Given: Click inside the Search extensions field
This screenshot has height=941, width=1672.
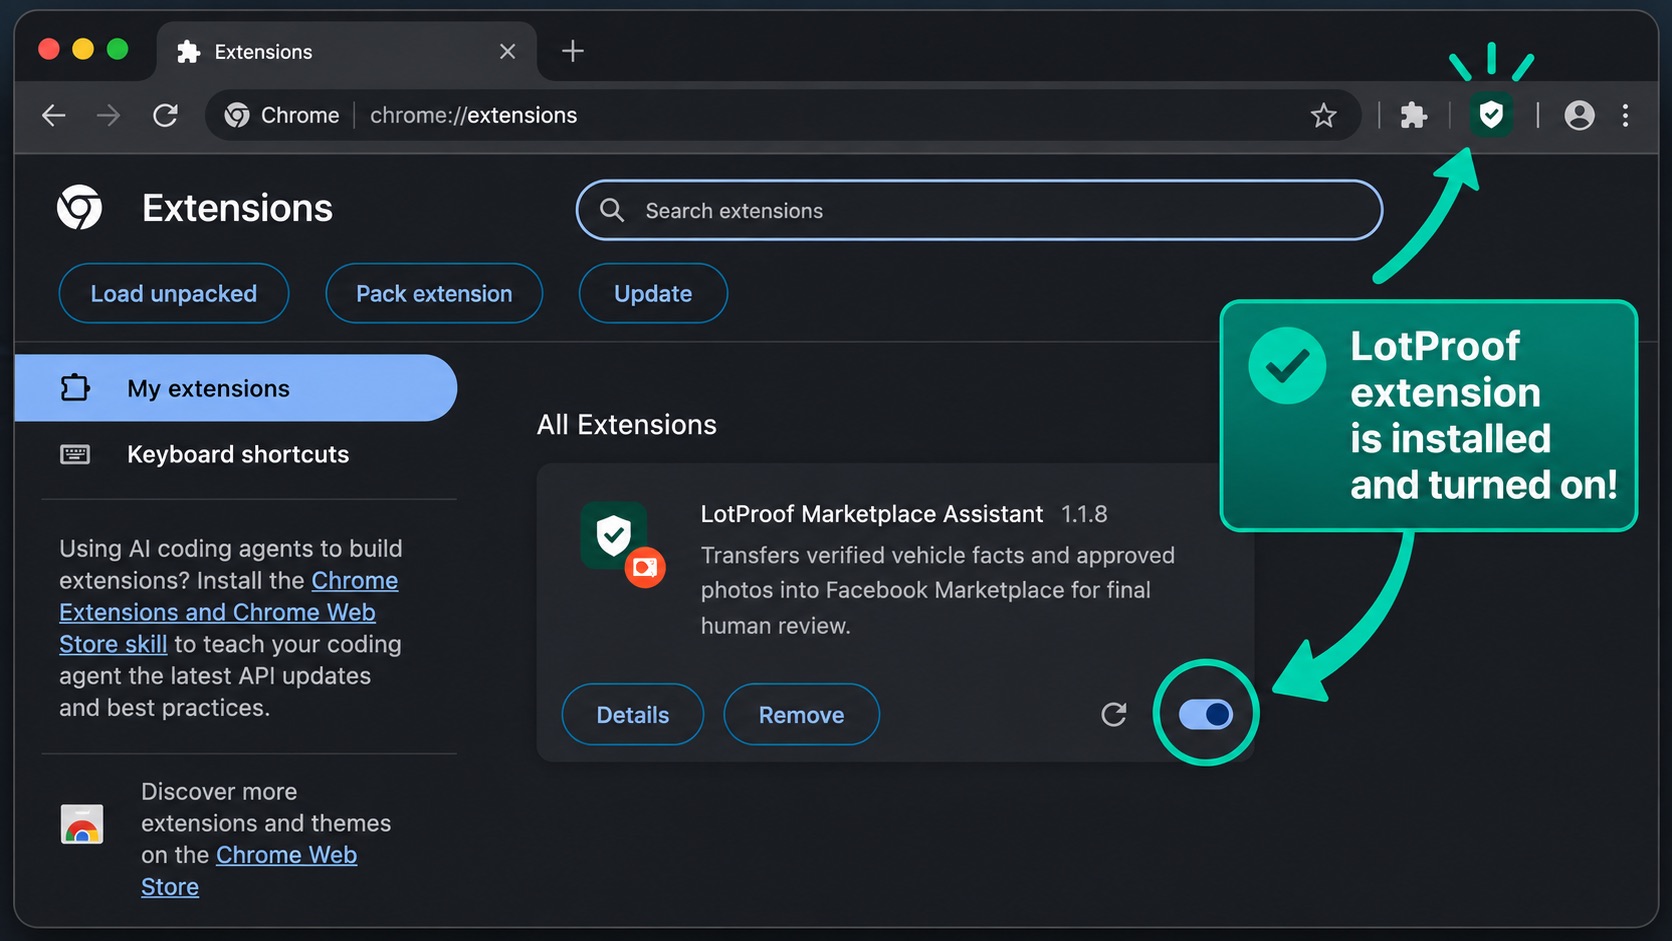Looking at the screenshot, I should point(980,210).
